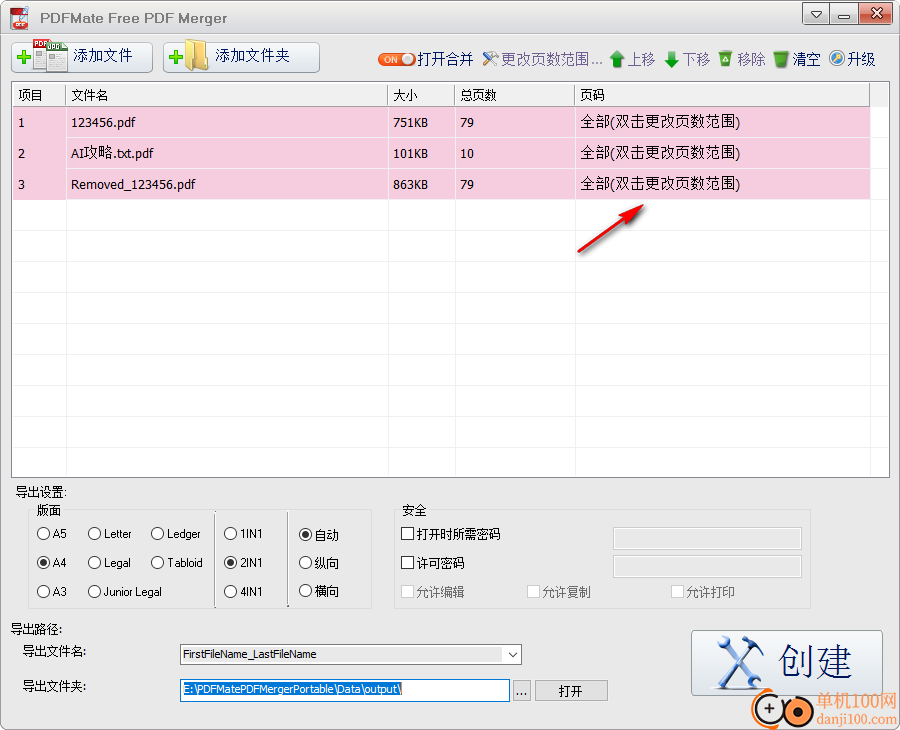
Task: Click the 文件名 column header
Action: point(227,95)
